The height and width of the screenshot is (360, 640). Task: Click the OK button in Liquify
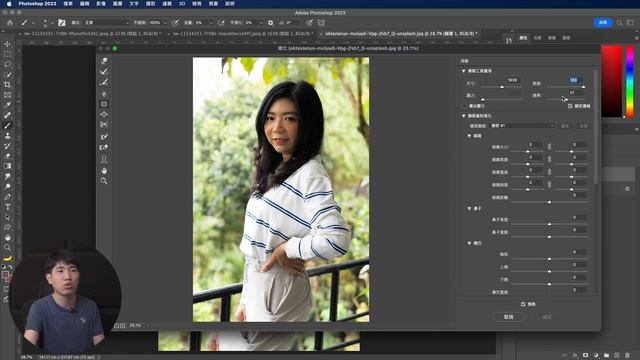point(547,317)
